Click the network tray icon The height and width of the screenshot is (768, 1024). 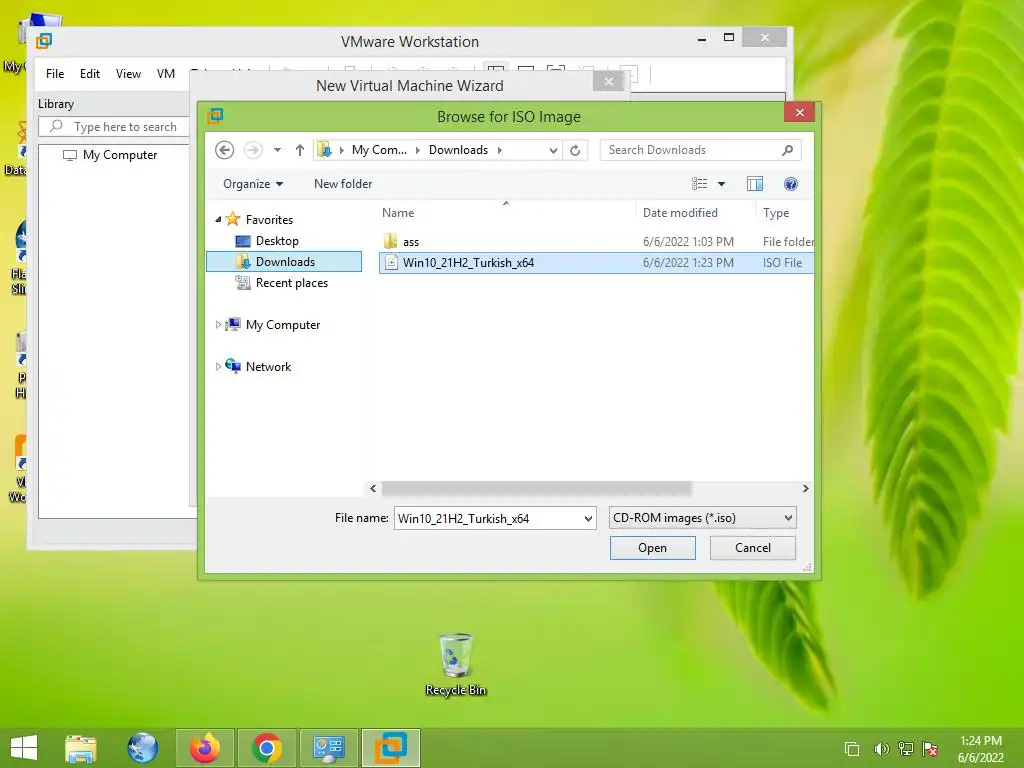906,749
